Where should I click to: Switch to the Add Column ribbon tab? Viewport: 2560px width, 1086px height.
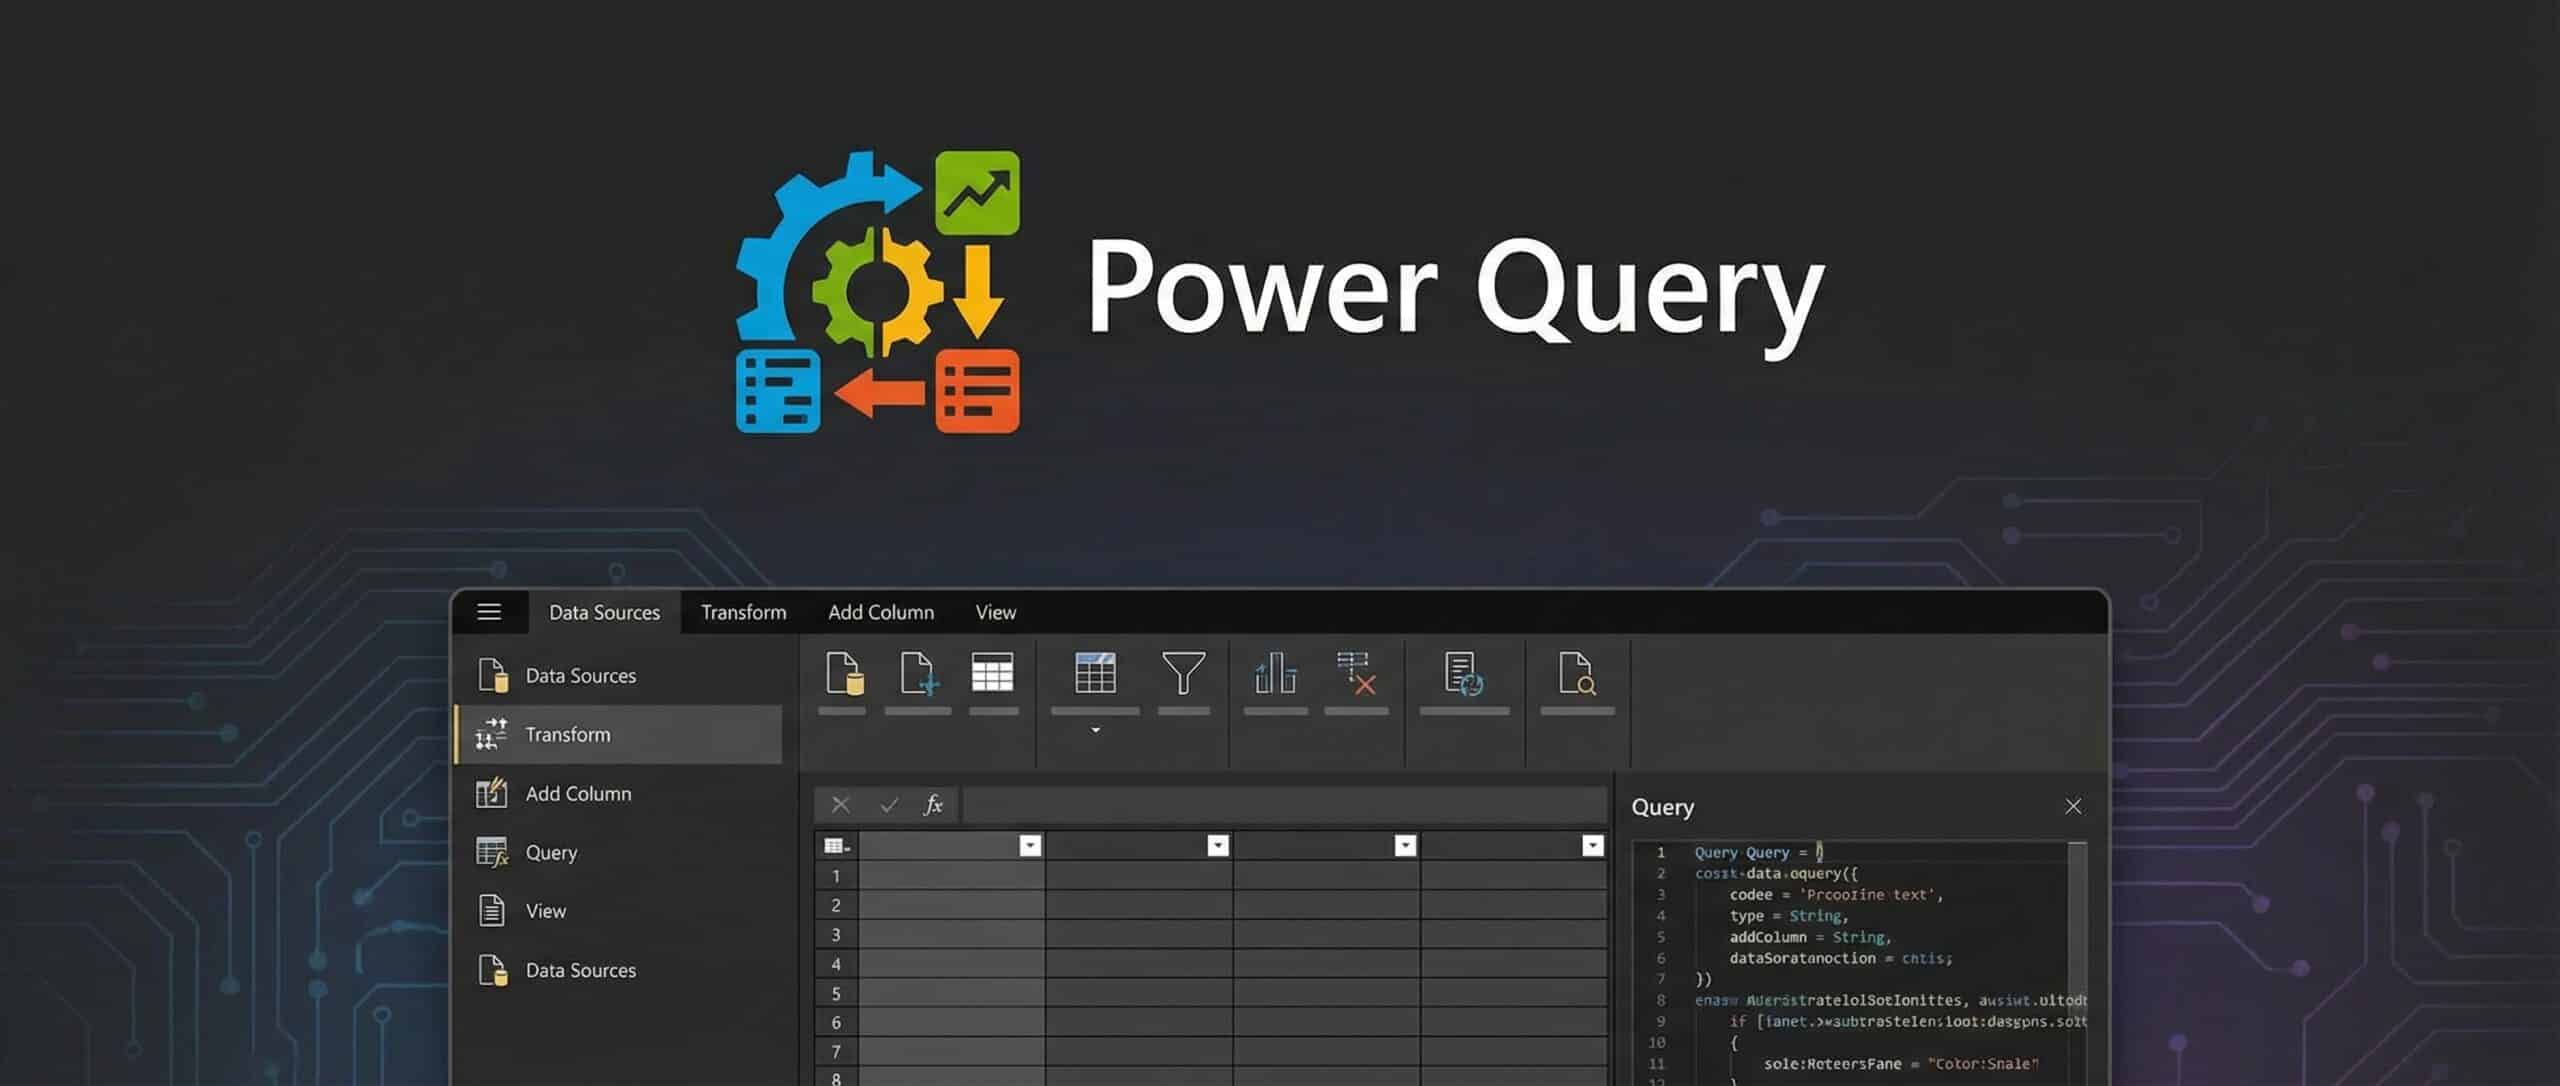coord(881,612)
